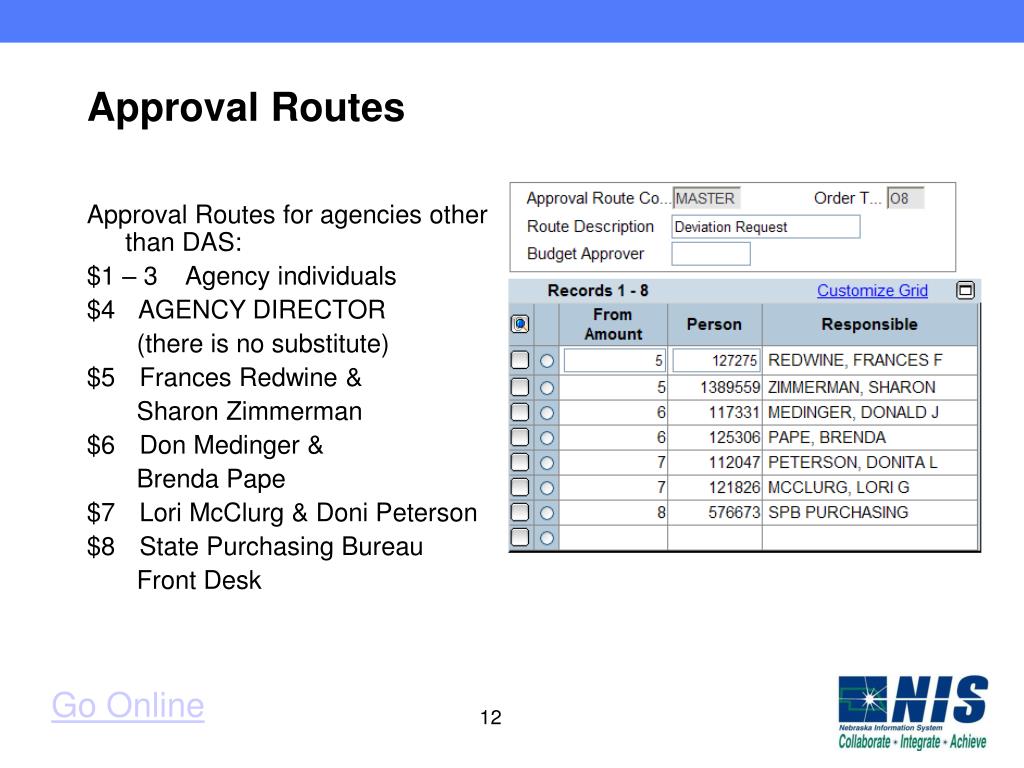1024x768 pixels.
Task: Click the name ZIMMERMAN, SHARON
Action: point(852,387)
